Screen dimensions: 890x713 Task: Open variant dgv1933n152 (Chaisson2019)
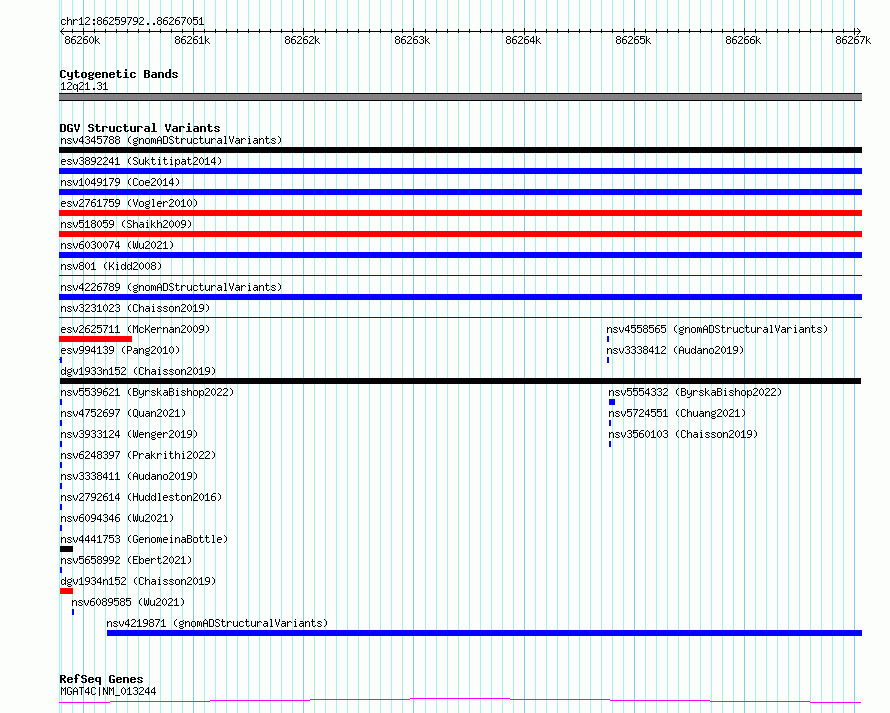138,371
